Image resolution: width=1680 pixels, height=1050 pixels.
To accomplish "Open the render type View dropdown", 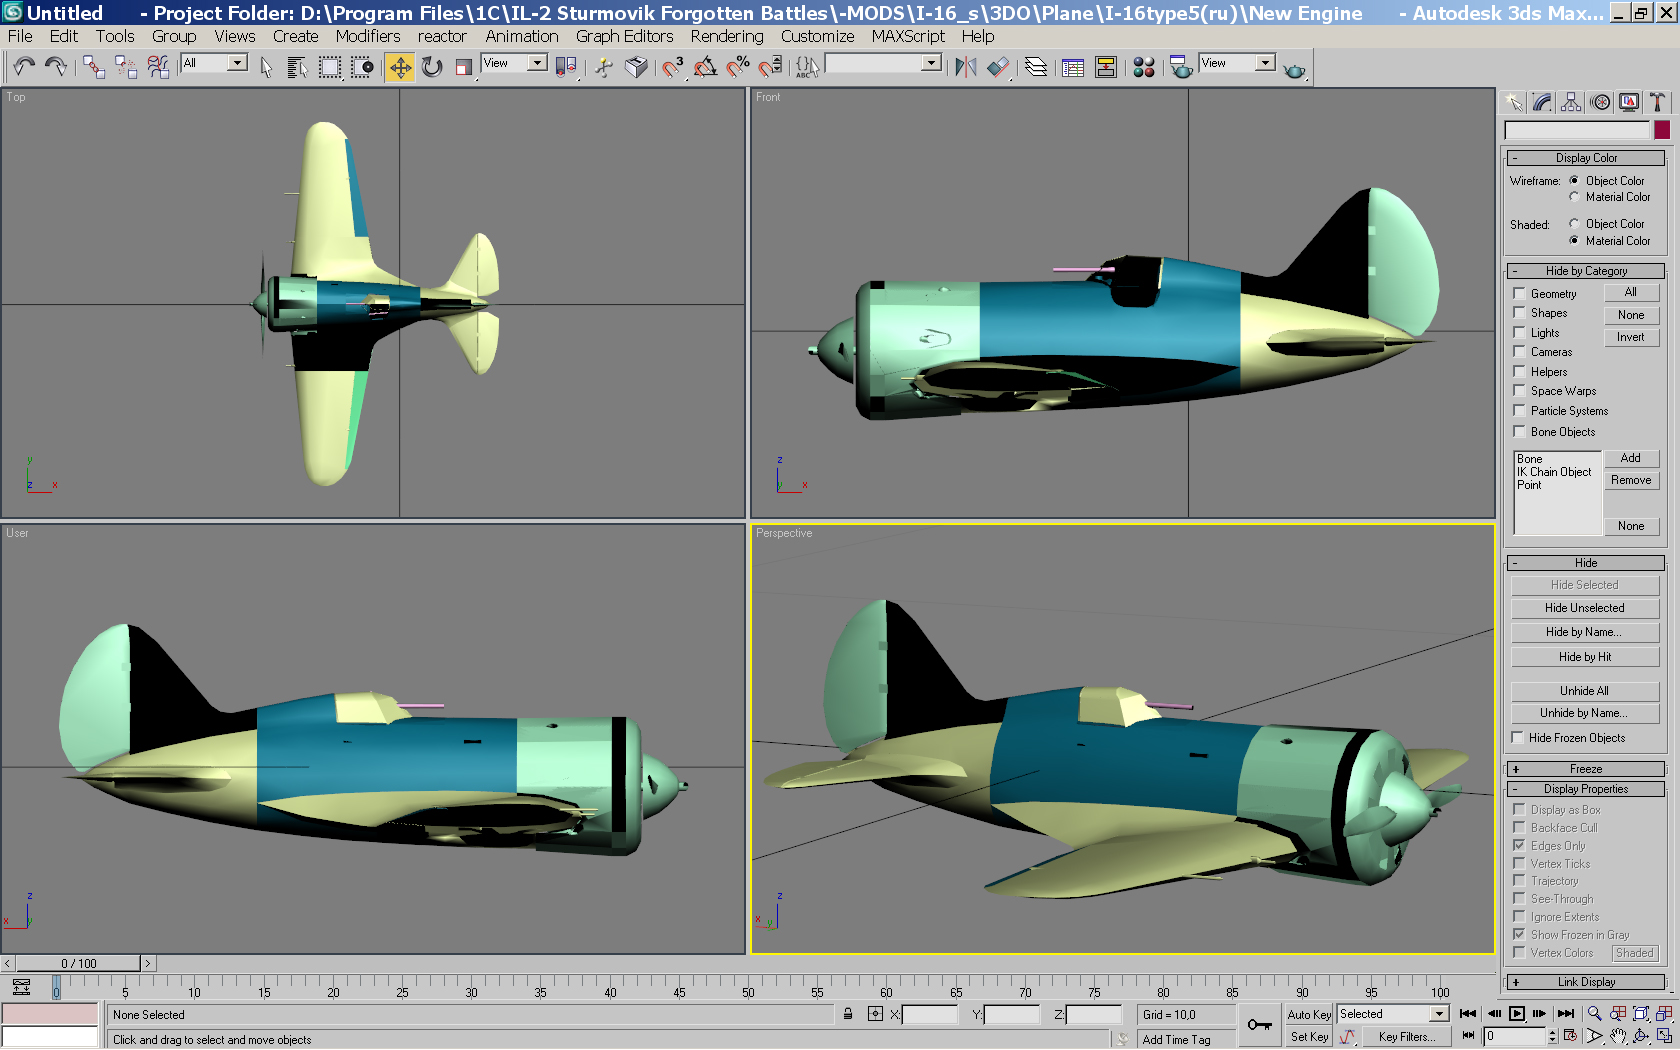I will pos(1265,63).
